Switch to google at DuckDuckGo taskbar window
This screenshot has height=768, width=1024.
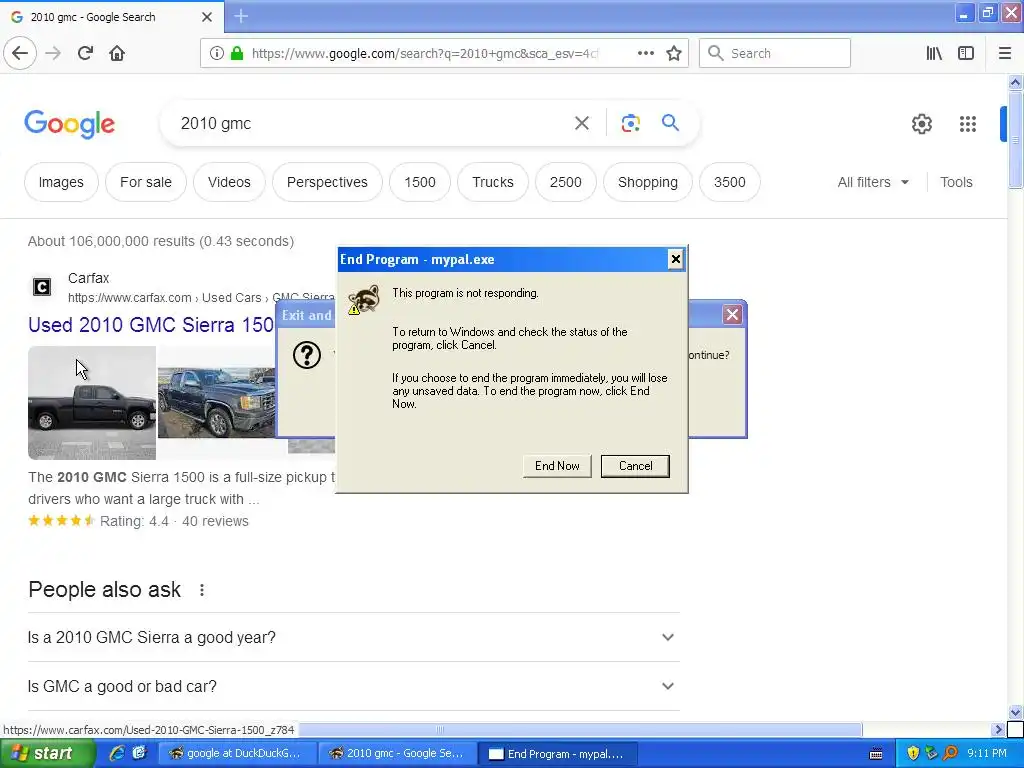click(x=238, y=753)
